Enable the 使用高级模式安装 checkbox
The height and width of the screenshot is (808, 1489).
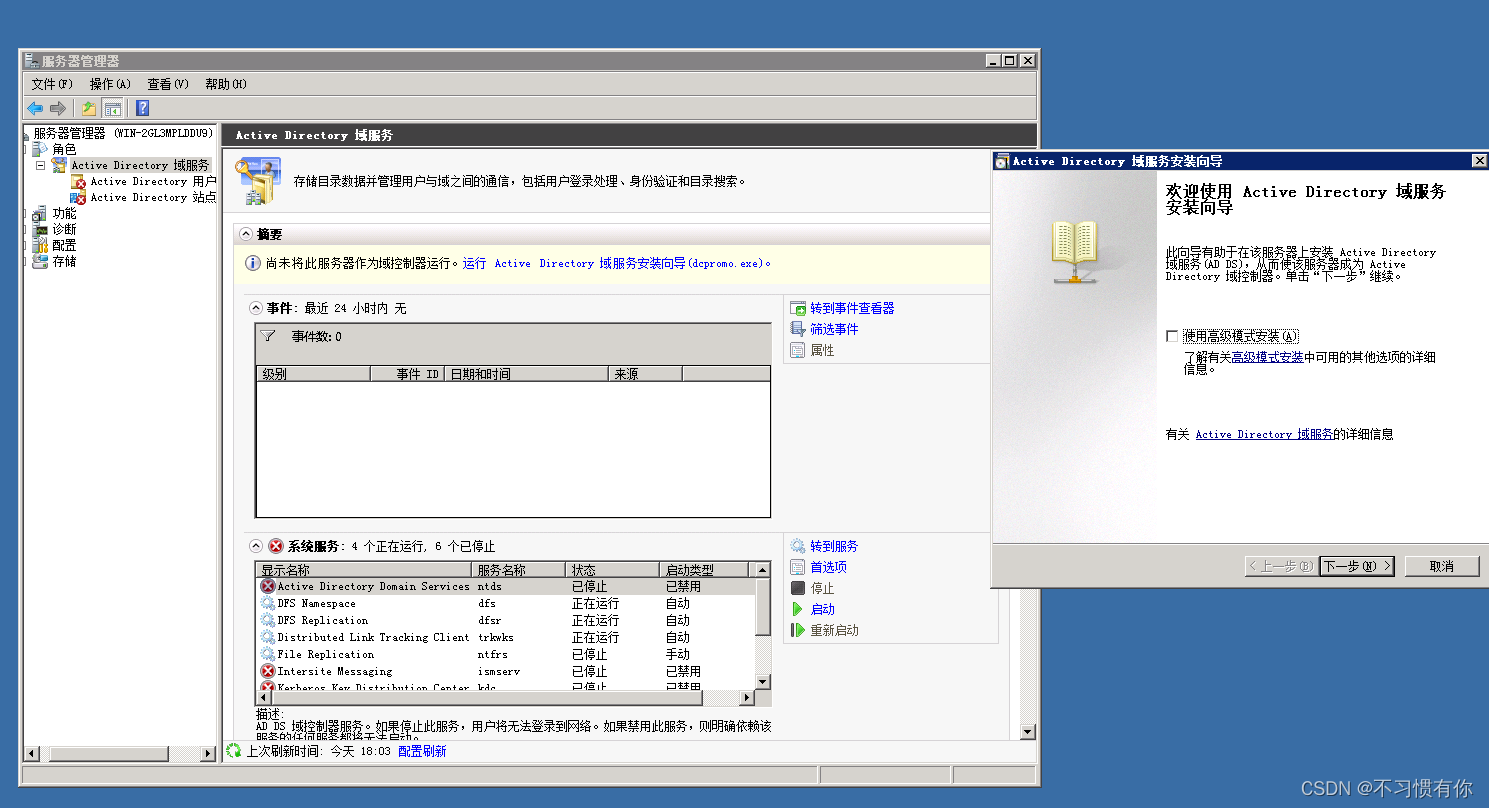1171,336
